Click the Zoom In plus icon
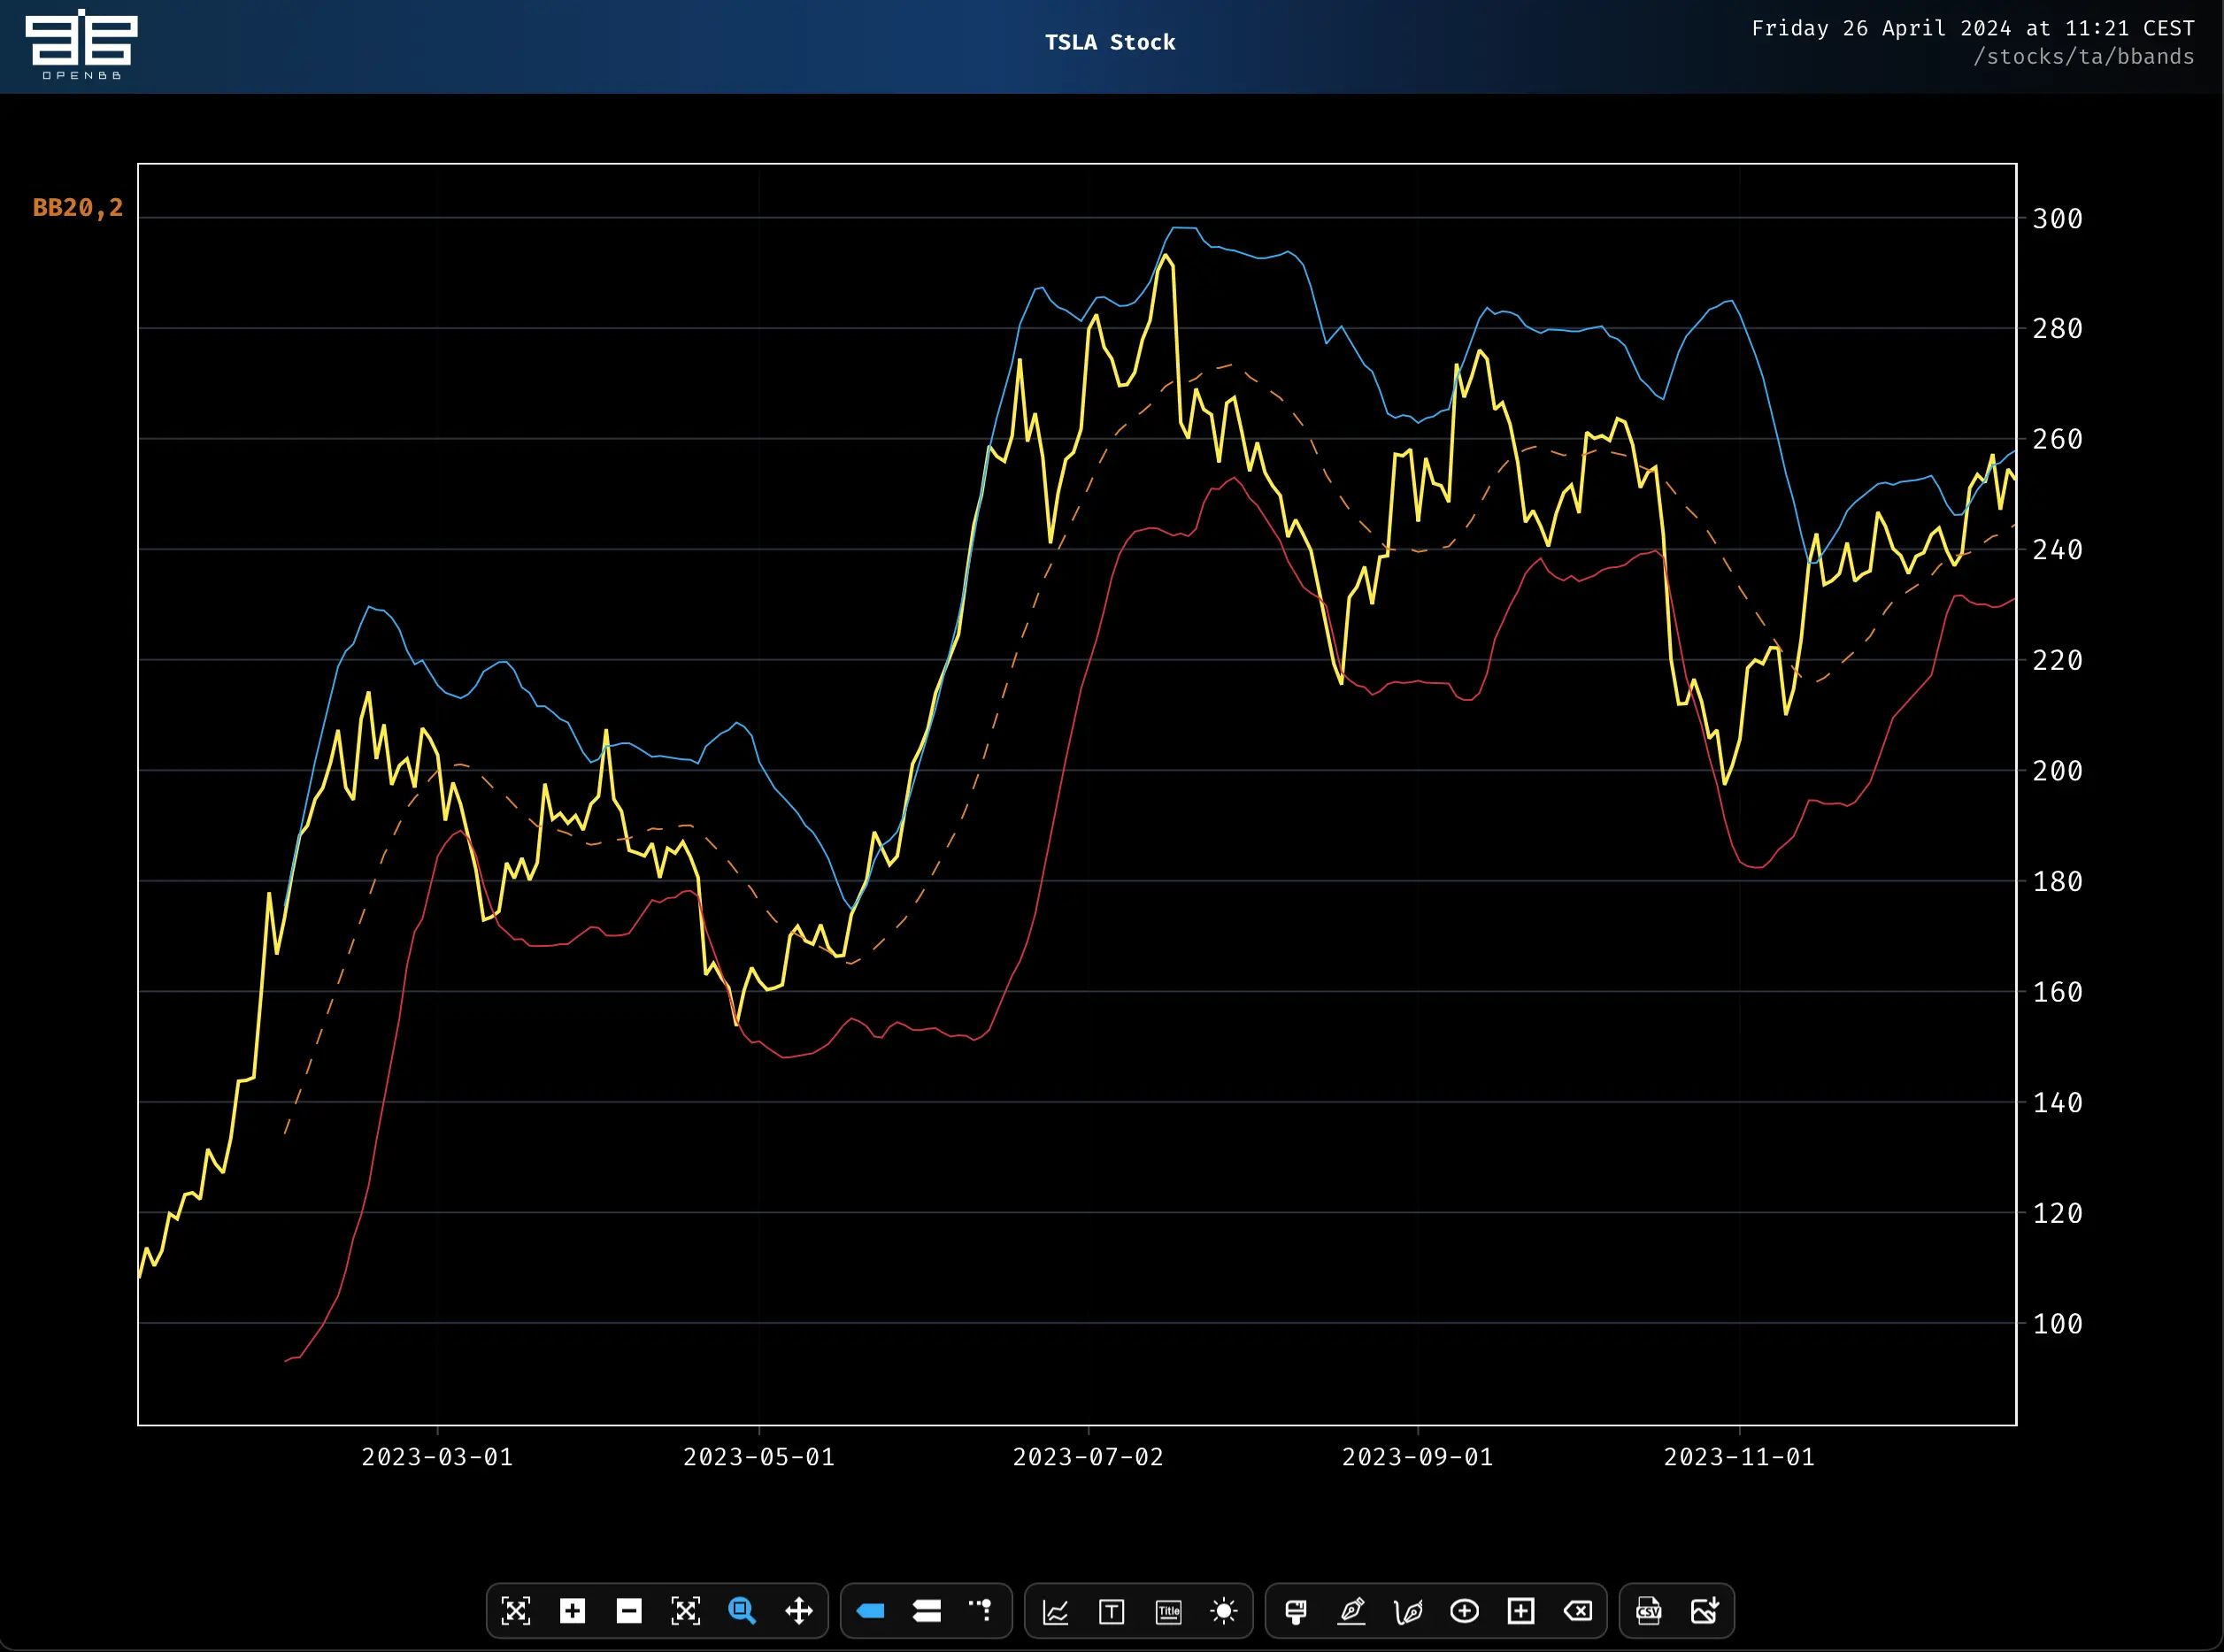2224x1652 pixels. click(572, 1611)
